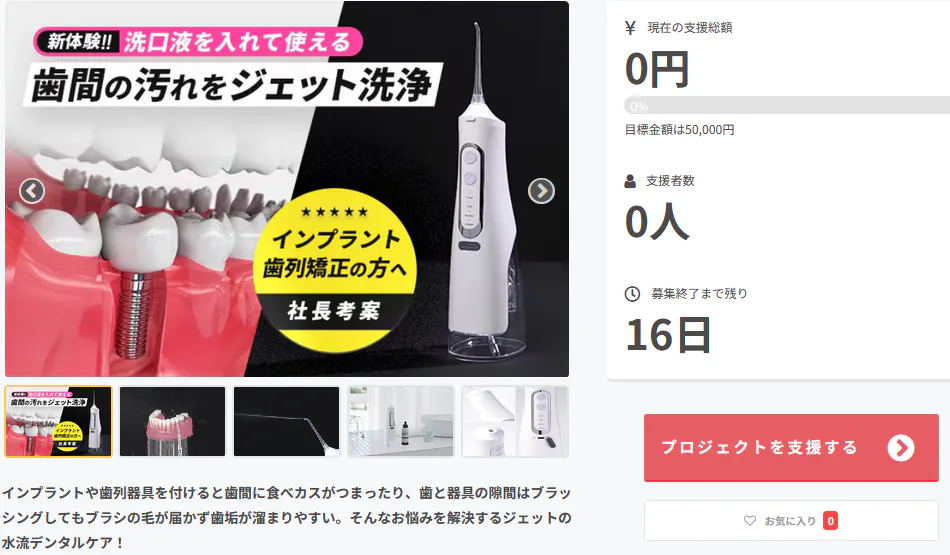Click the clock icon beside 募集終了まで残り
The height and width of the screenshot is (555, 950).
click(x=632, y=294)
